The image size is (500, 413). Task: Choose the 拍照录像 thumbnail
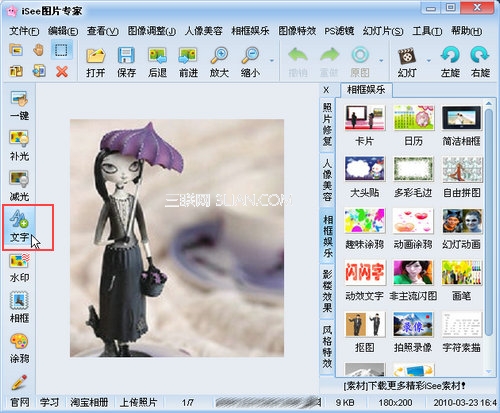coord(413,324)
